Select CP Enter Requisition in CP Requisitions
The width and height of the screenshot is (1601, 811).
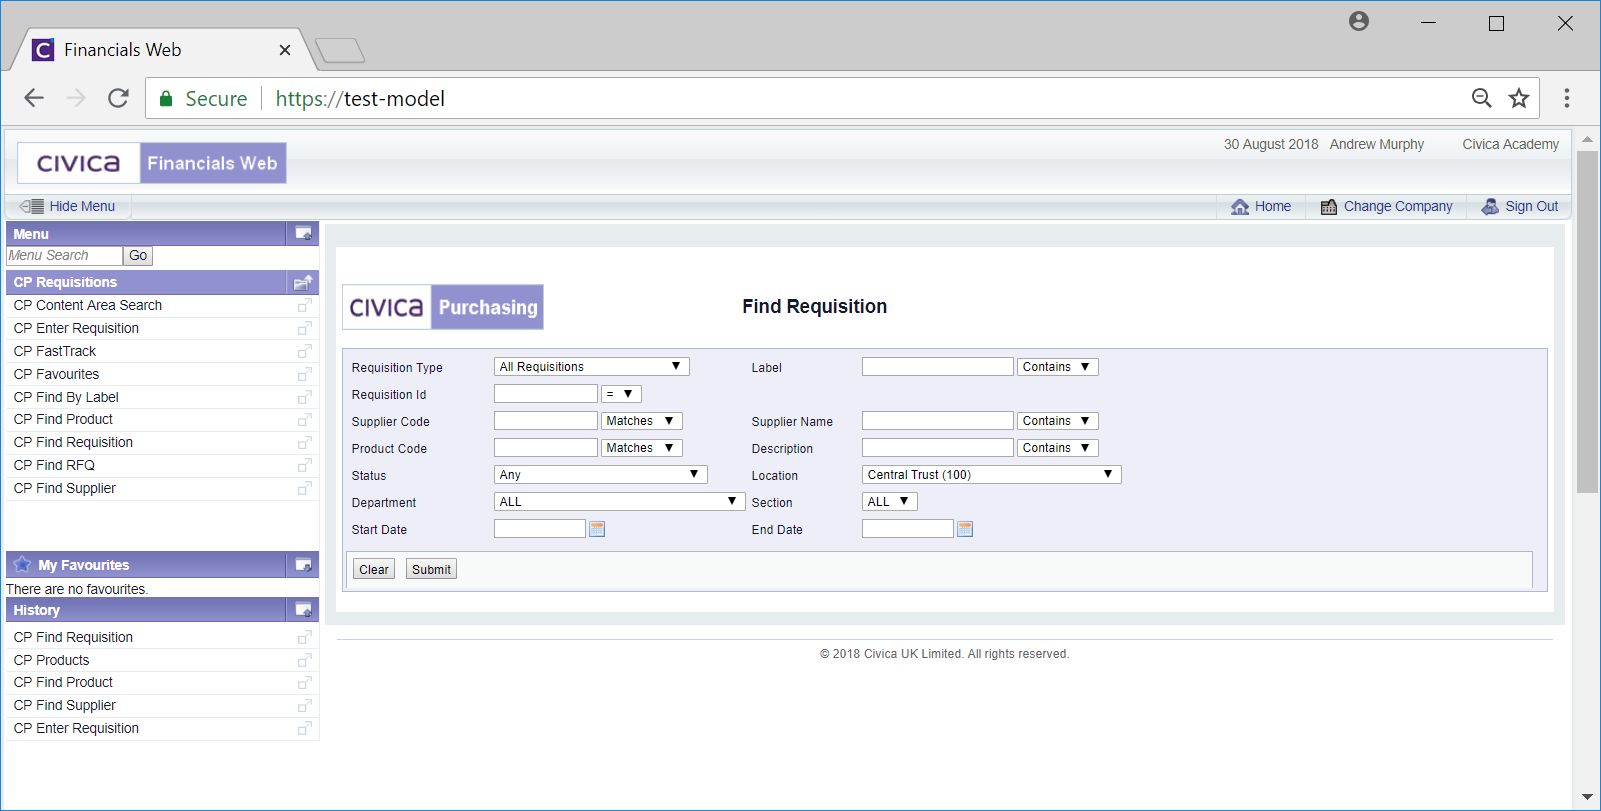tap(76, 328)
